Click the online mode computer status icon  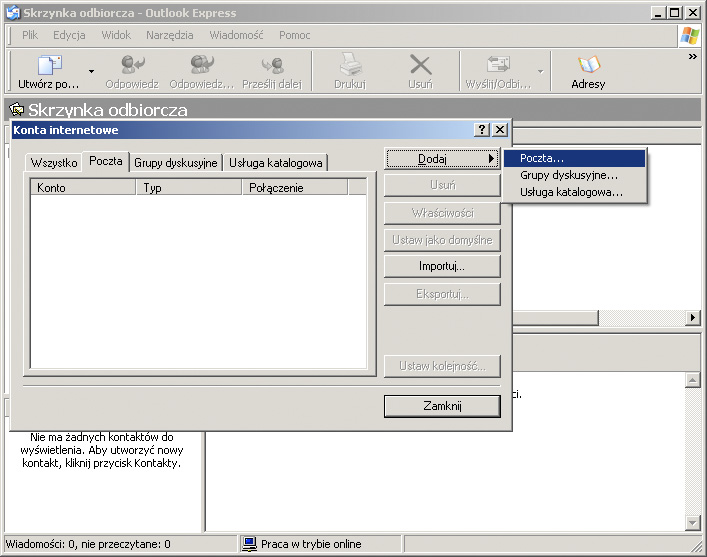(x=249, y=544)
